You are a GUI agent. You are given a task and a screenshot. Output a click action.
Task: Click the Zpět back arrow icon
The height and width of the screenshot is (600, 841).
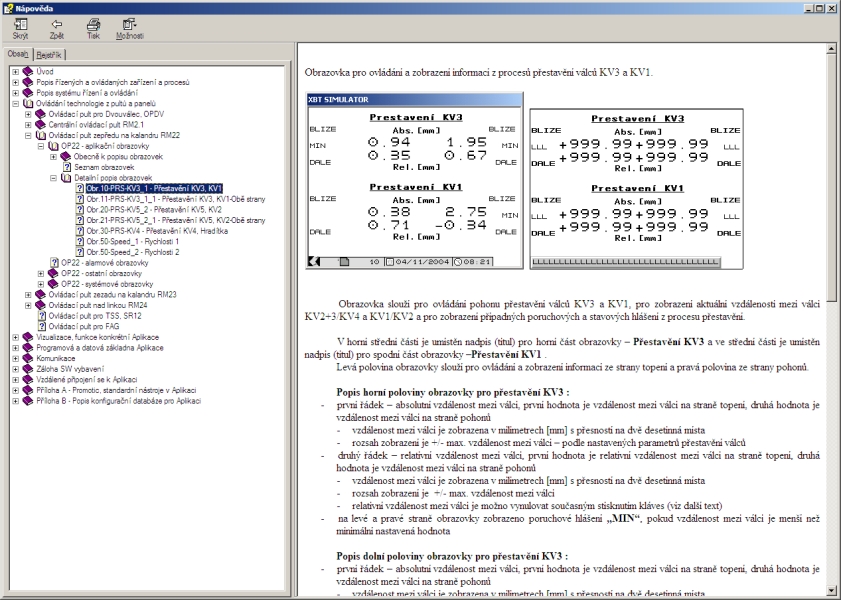tap(56, 25)
